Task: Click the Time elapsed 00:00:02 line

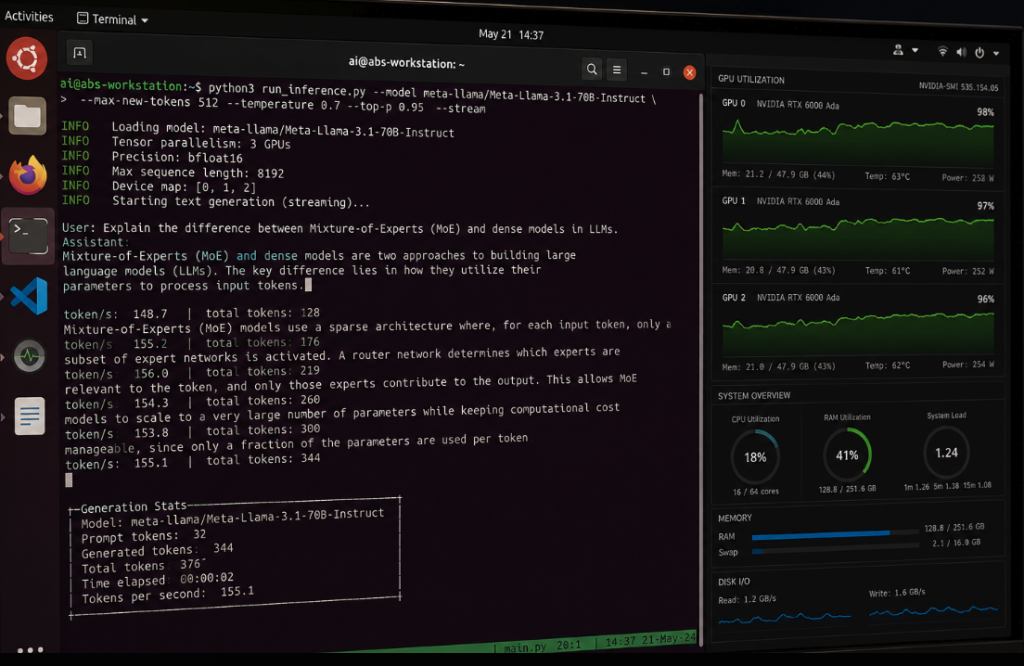Action: coord(157,580)
